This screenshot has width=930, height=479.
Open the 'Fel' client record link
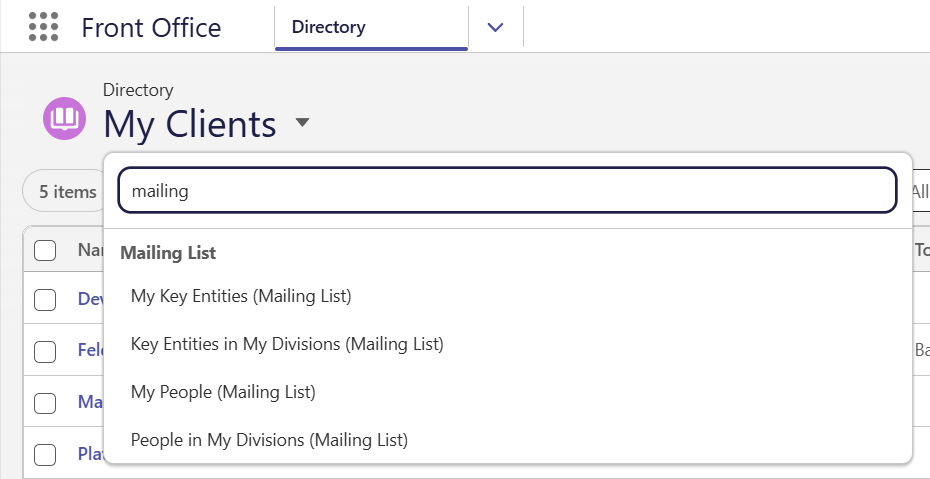(x=91, y=350)
